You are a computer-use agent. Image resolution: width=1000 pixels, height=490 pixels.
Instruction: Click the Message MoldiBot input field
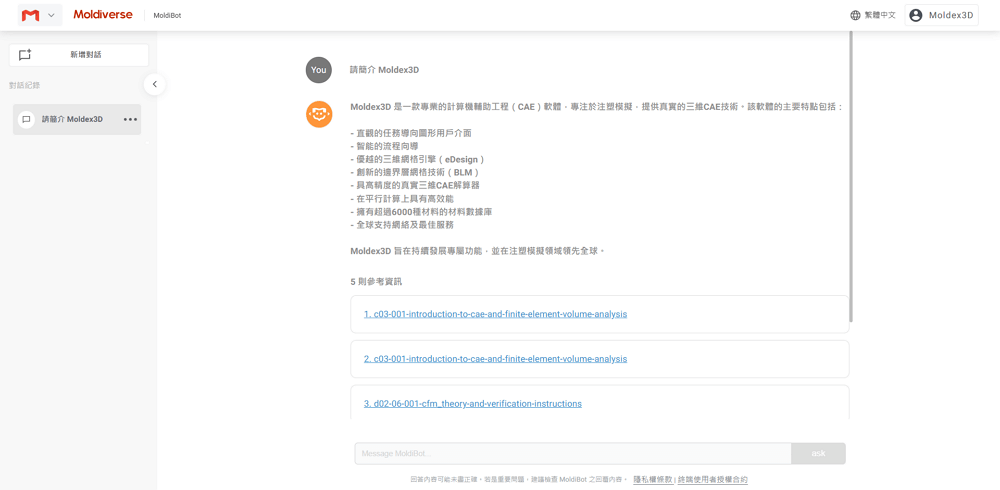click(573, 454)
